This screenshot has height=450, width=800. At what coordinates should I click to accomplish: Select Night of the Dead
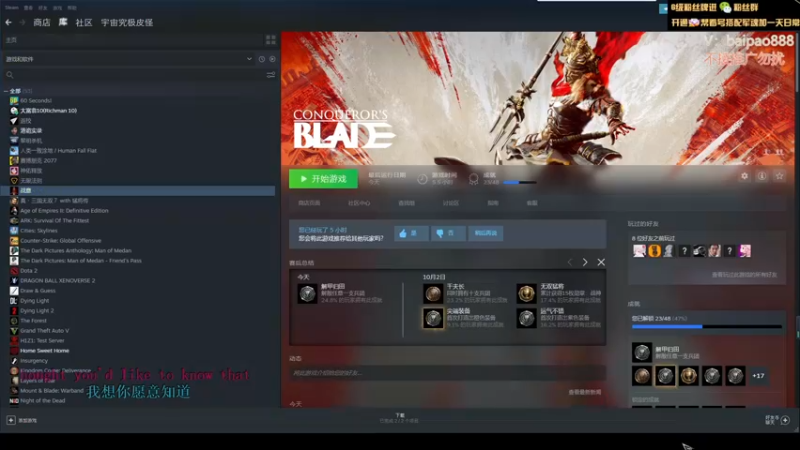pos(42,401)
